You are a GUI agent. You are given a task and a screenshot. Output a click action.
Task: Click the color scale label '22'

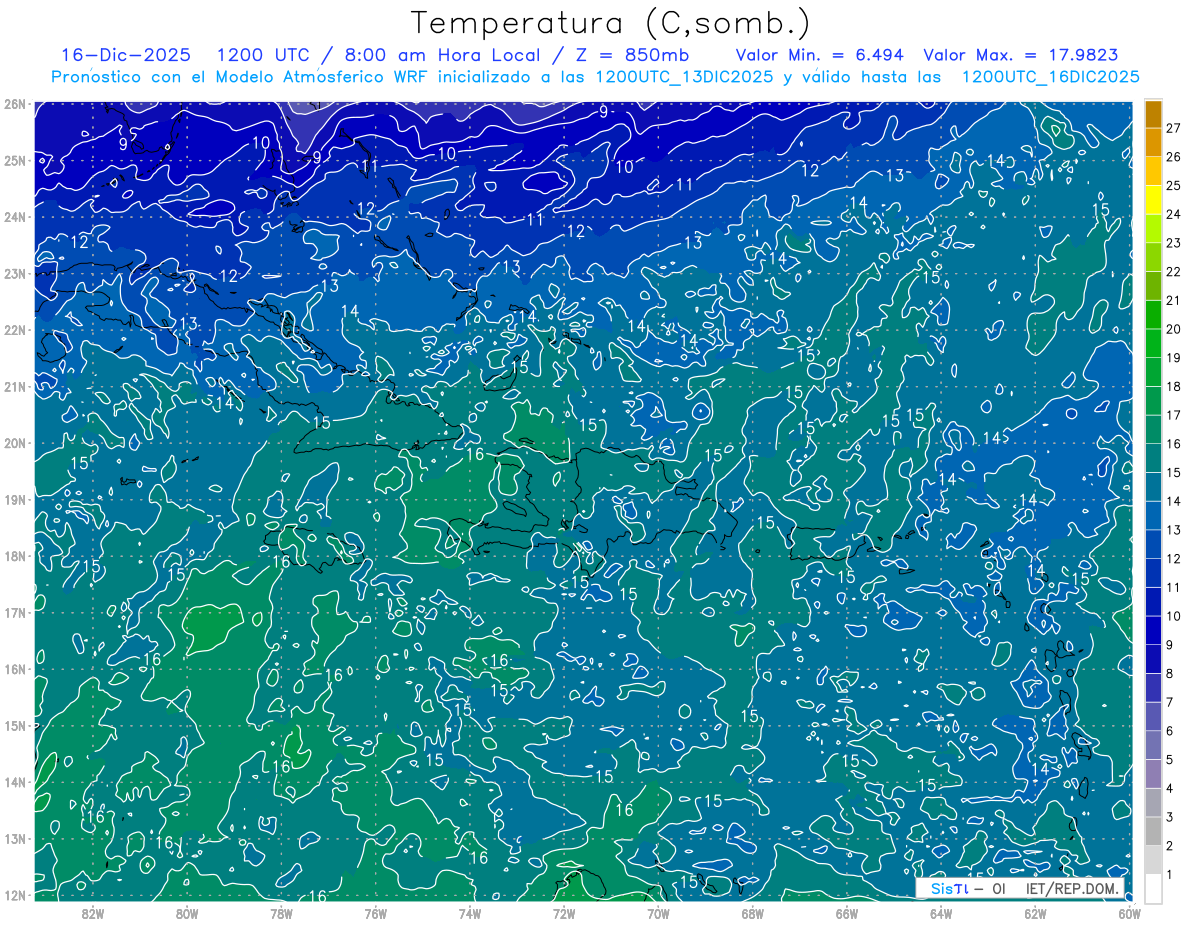(1173, 272)
